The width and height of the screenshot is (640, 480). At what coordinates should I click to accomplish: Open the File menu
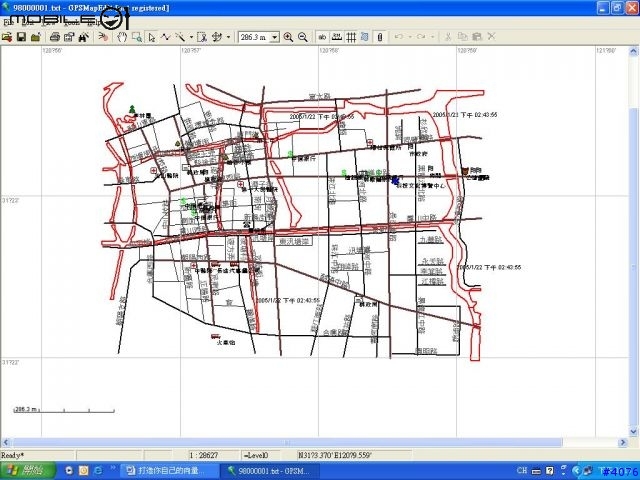tap(7, 22)
